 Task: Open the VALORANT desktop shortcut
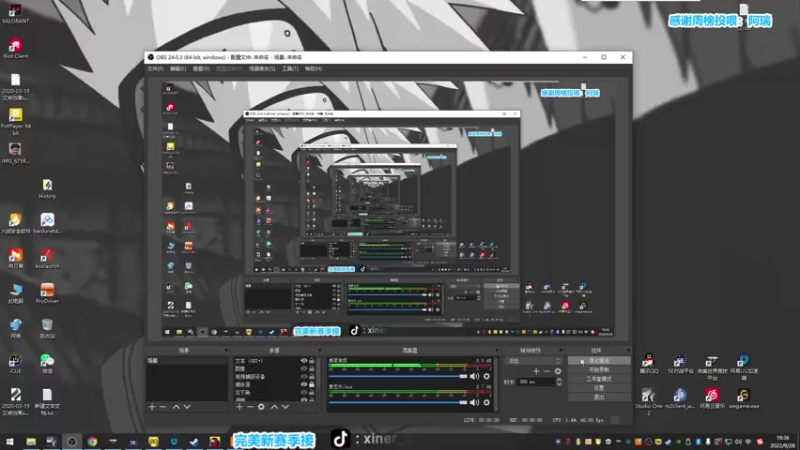click(15, 14)
